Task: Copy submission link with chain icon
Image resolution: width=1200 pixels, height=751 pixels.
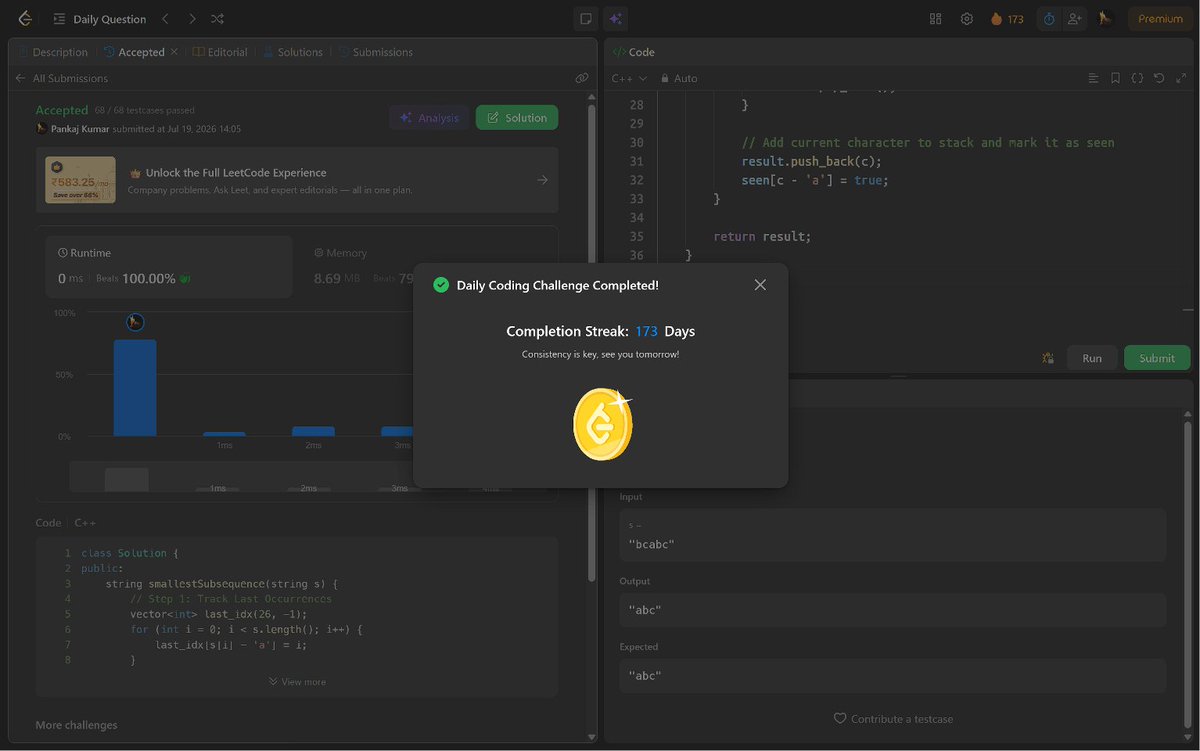Action: click(x=581, y=78)
